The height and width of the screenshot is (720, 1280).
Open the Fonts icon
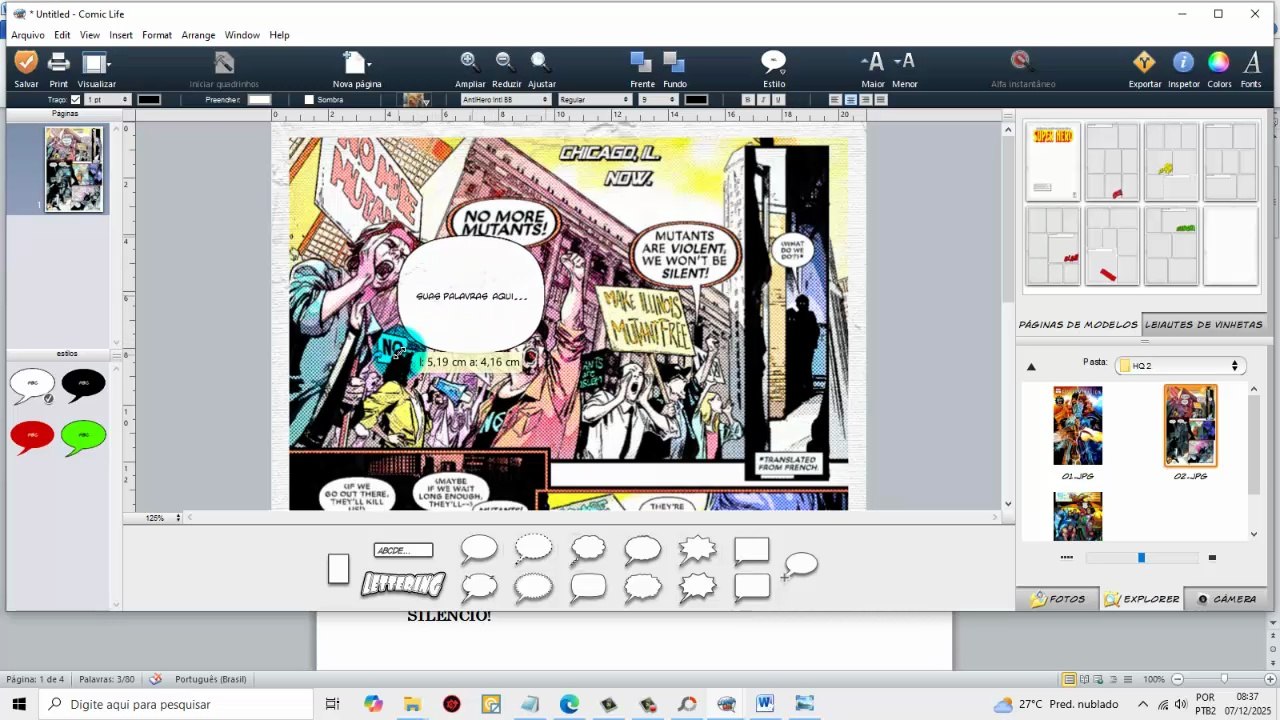pos(1251,62)
